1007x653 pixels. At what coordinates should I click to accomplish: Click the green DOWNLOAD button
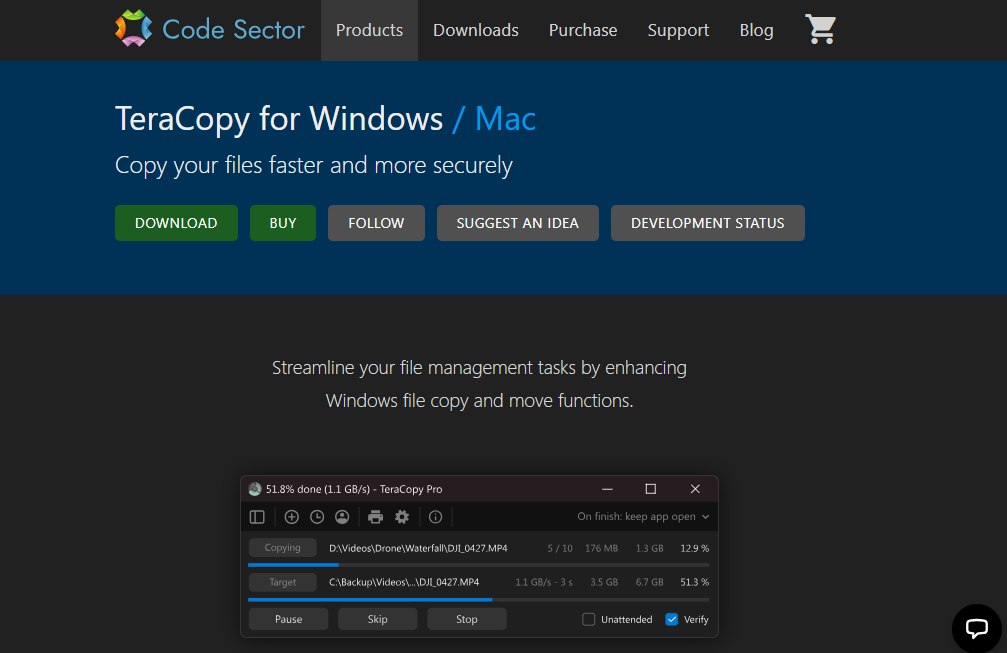click(176, 223)
